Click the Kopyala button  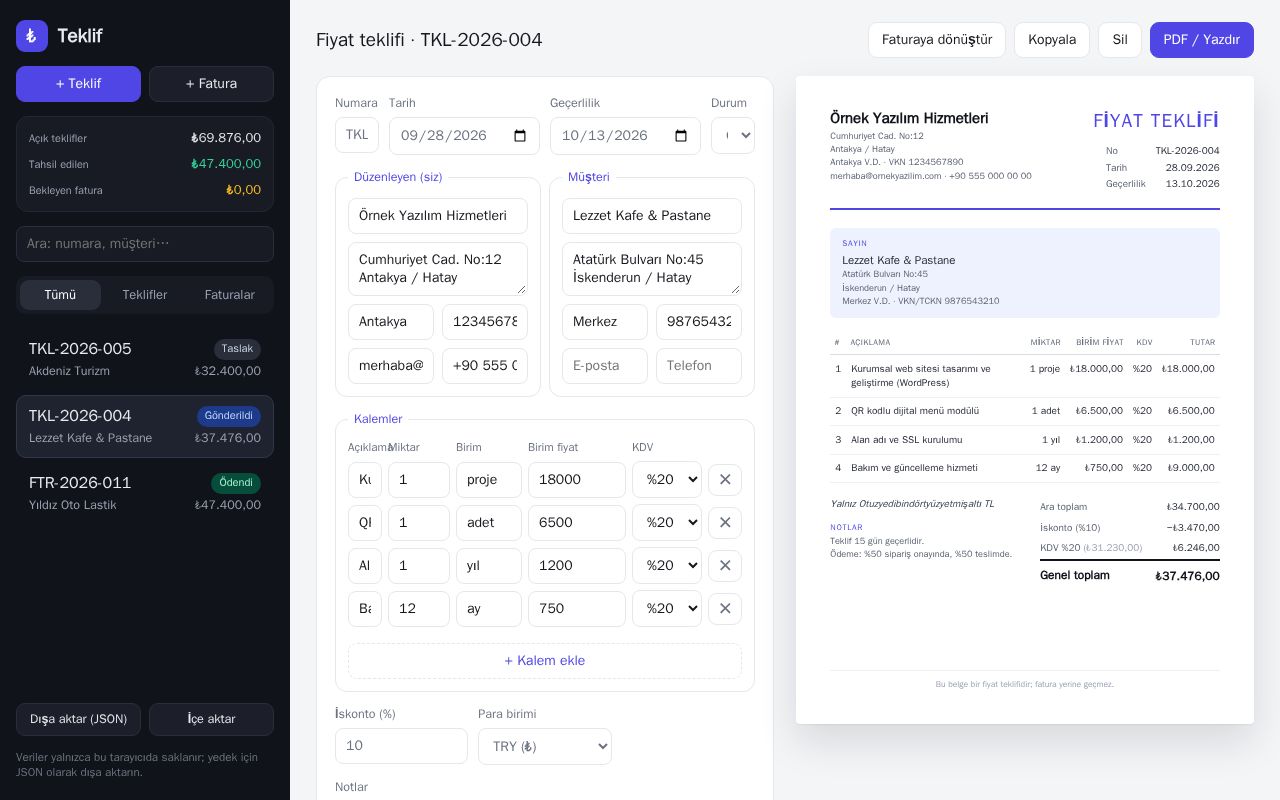pyautogui.click(x=1052, y=40)
